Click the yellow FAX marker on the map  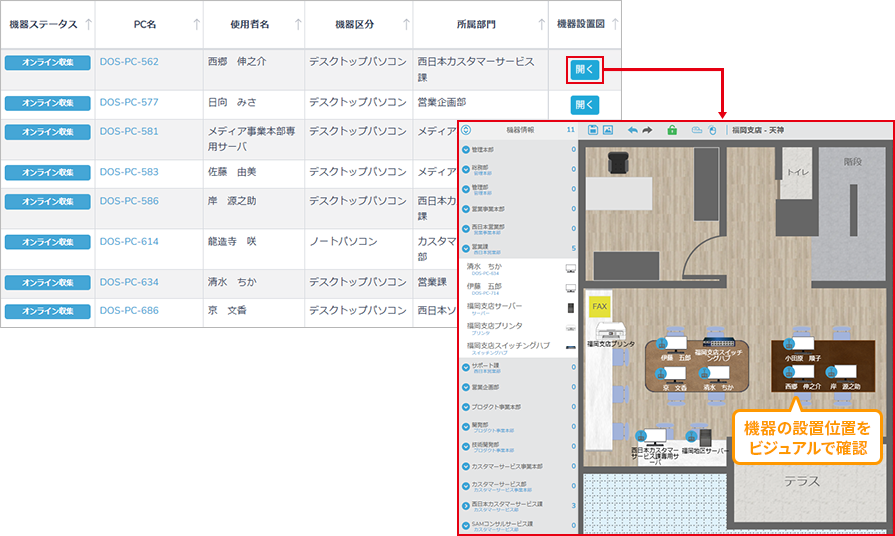tap(599, 307)
